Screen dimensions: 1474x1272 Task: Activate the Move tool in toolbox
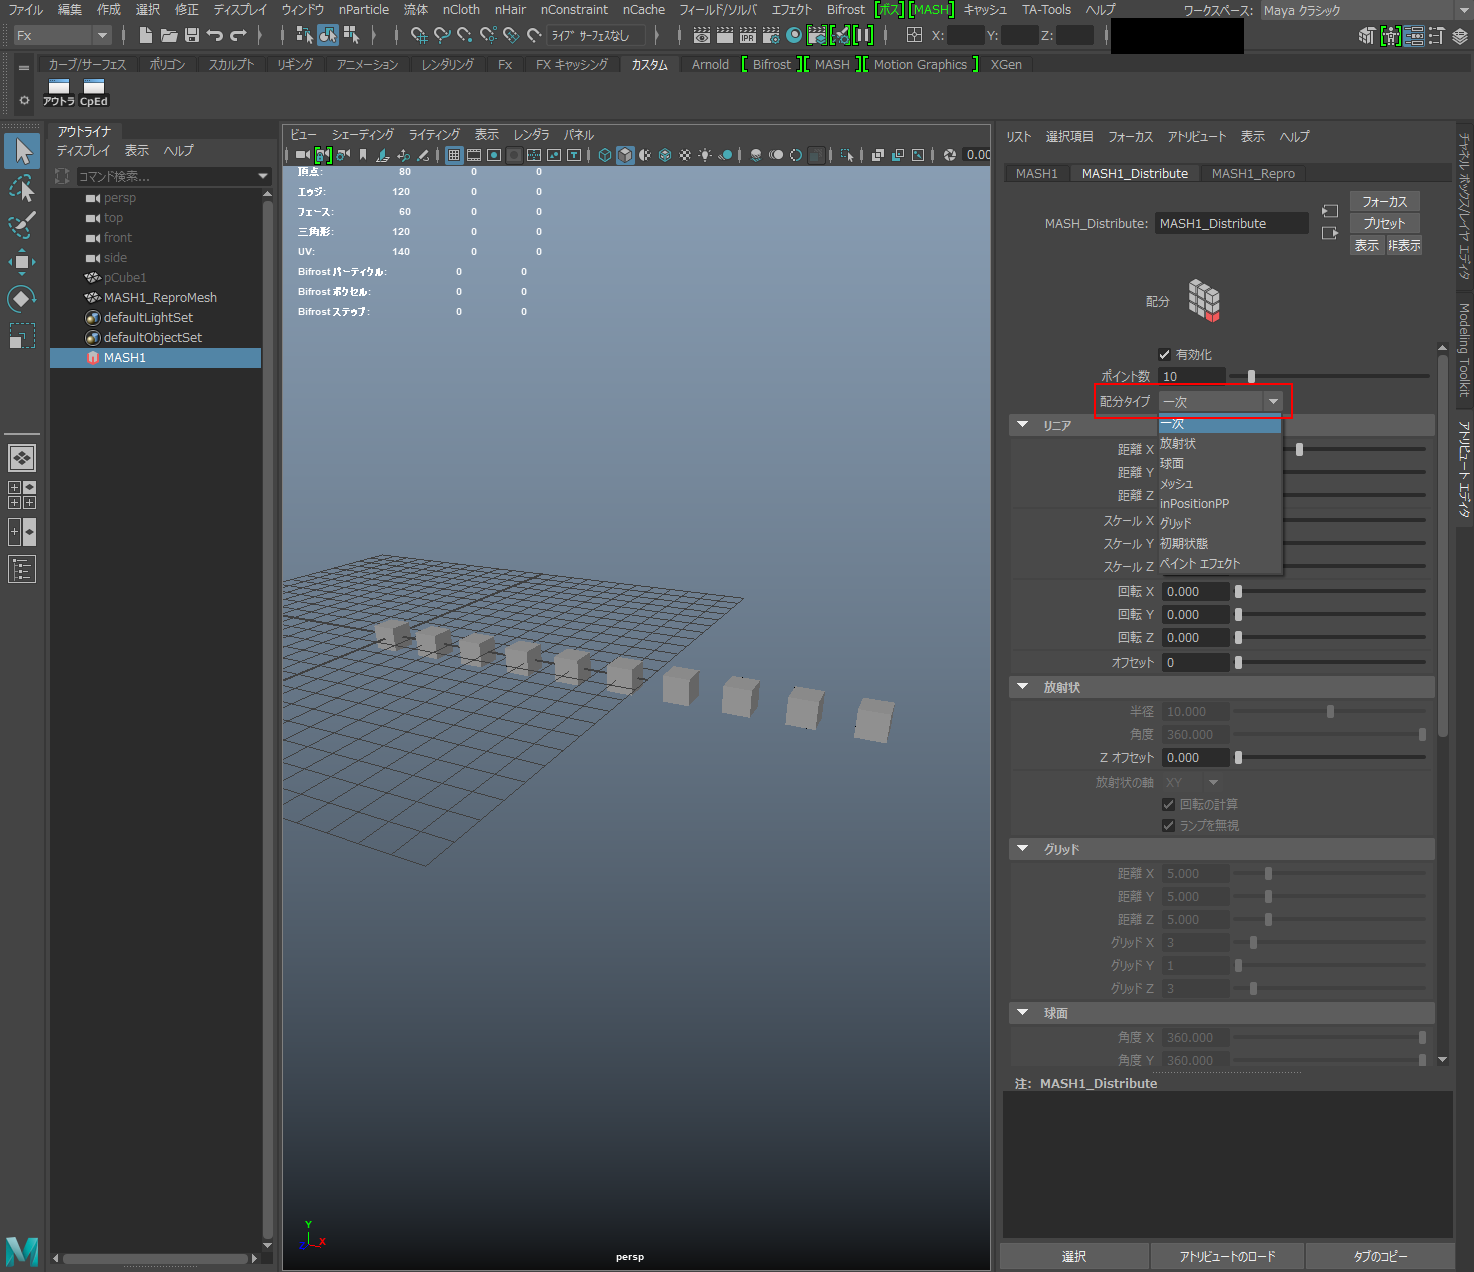coord(22,262)
